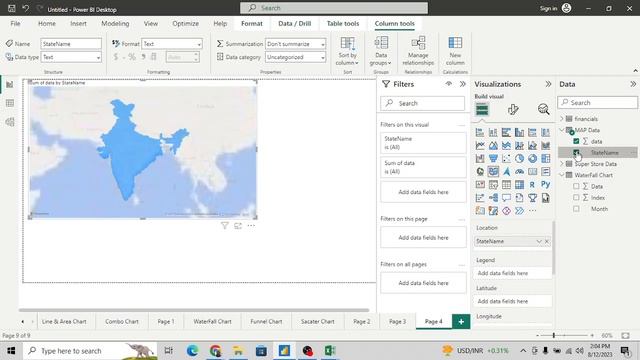Select the funnel chart visual
The image size is (640, 360).
point(493,158)
